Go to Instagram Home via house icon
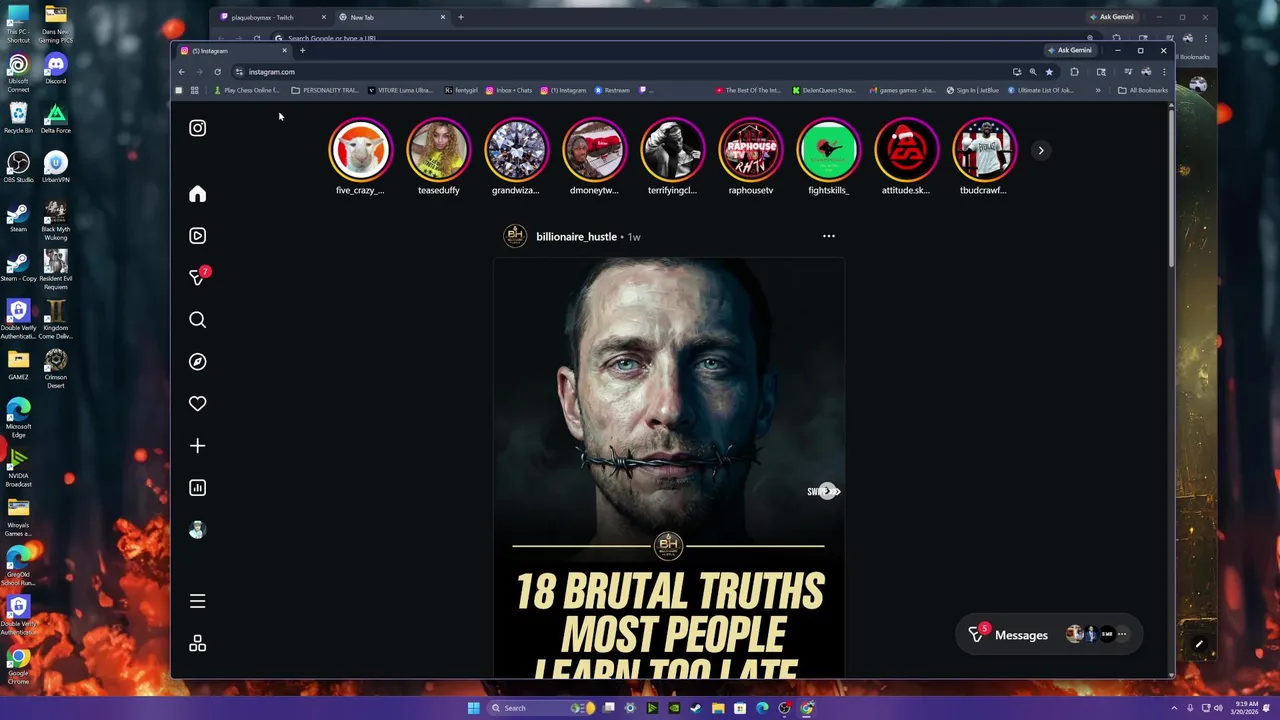 pos(197,194)
